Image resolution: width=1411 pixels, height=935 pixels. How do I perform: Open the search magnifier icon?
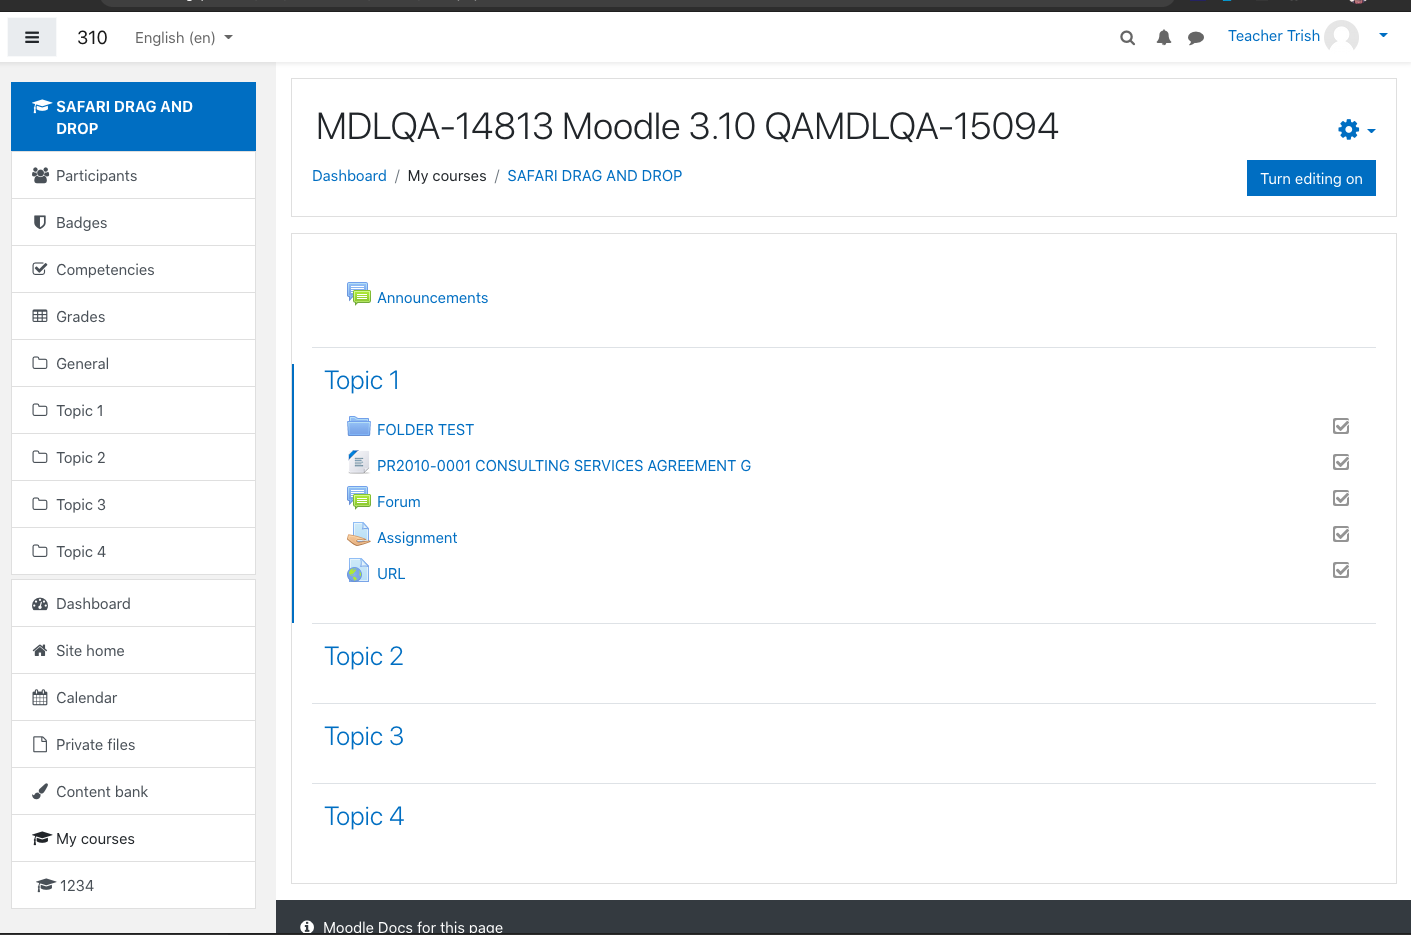[x=1127, y=38]
